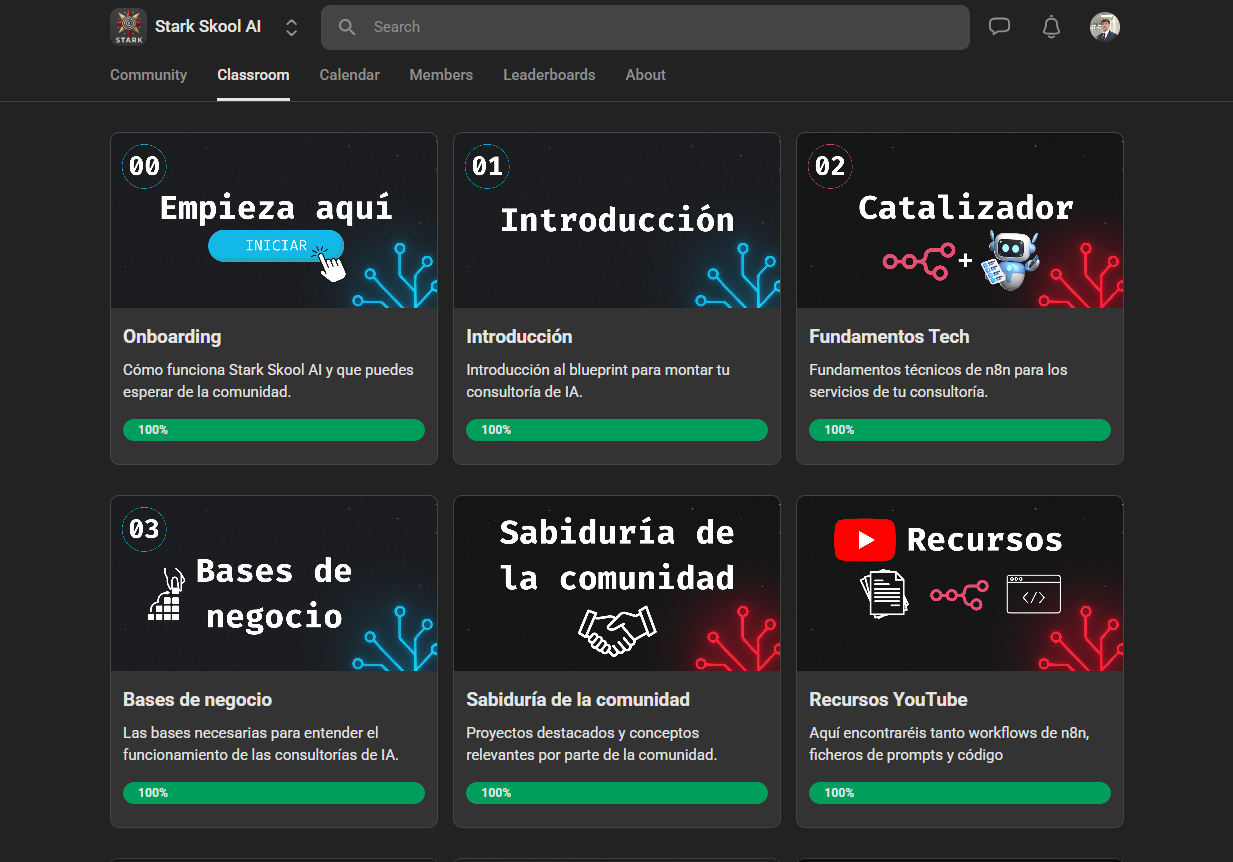This screenshot has width=1233, height=862.
Task: Click the Fundamentos técnicos de n8n description
Action: tap(938, 381)
